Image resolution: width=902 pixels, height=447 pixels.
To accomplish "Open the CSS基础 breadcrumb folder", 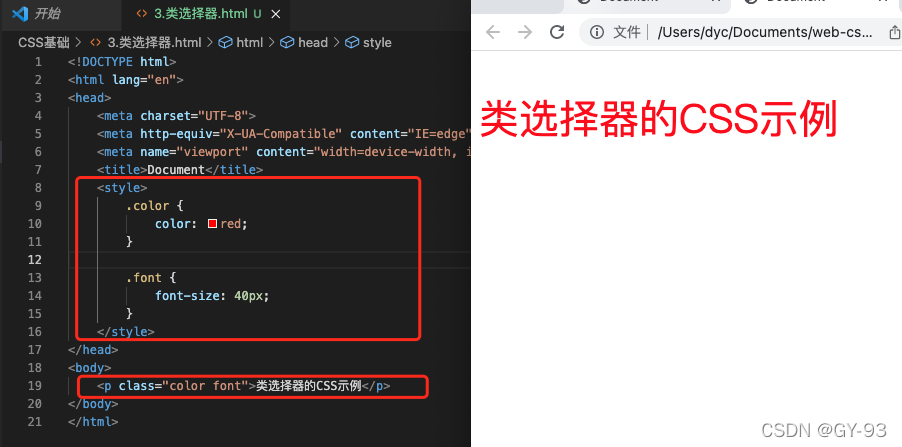I will coord(44,43).
